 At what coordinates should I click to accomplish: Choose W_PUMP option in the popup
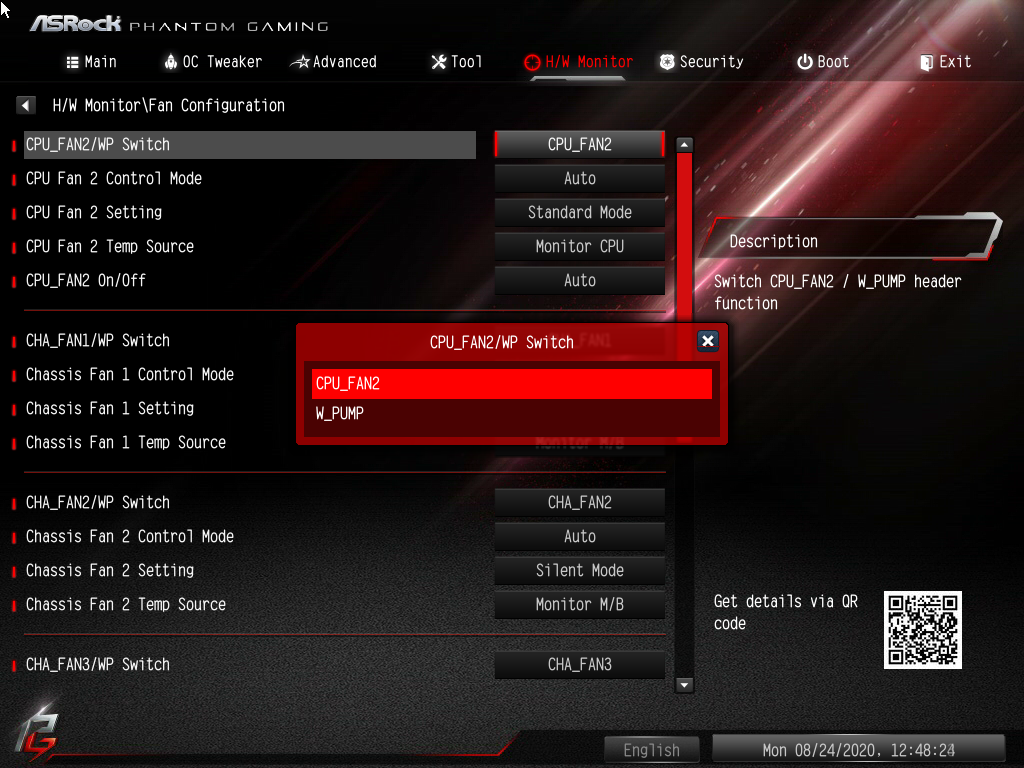tap(512, 413)
